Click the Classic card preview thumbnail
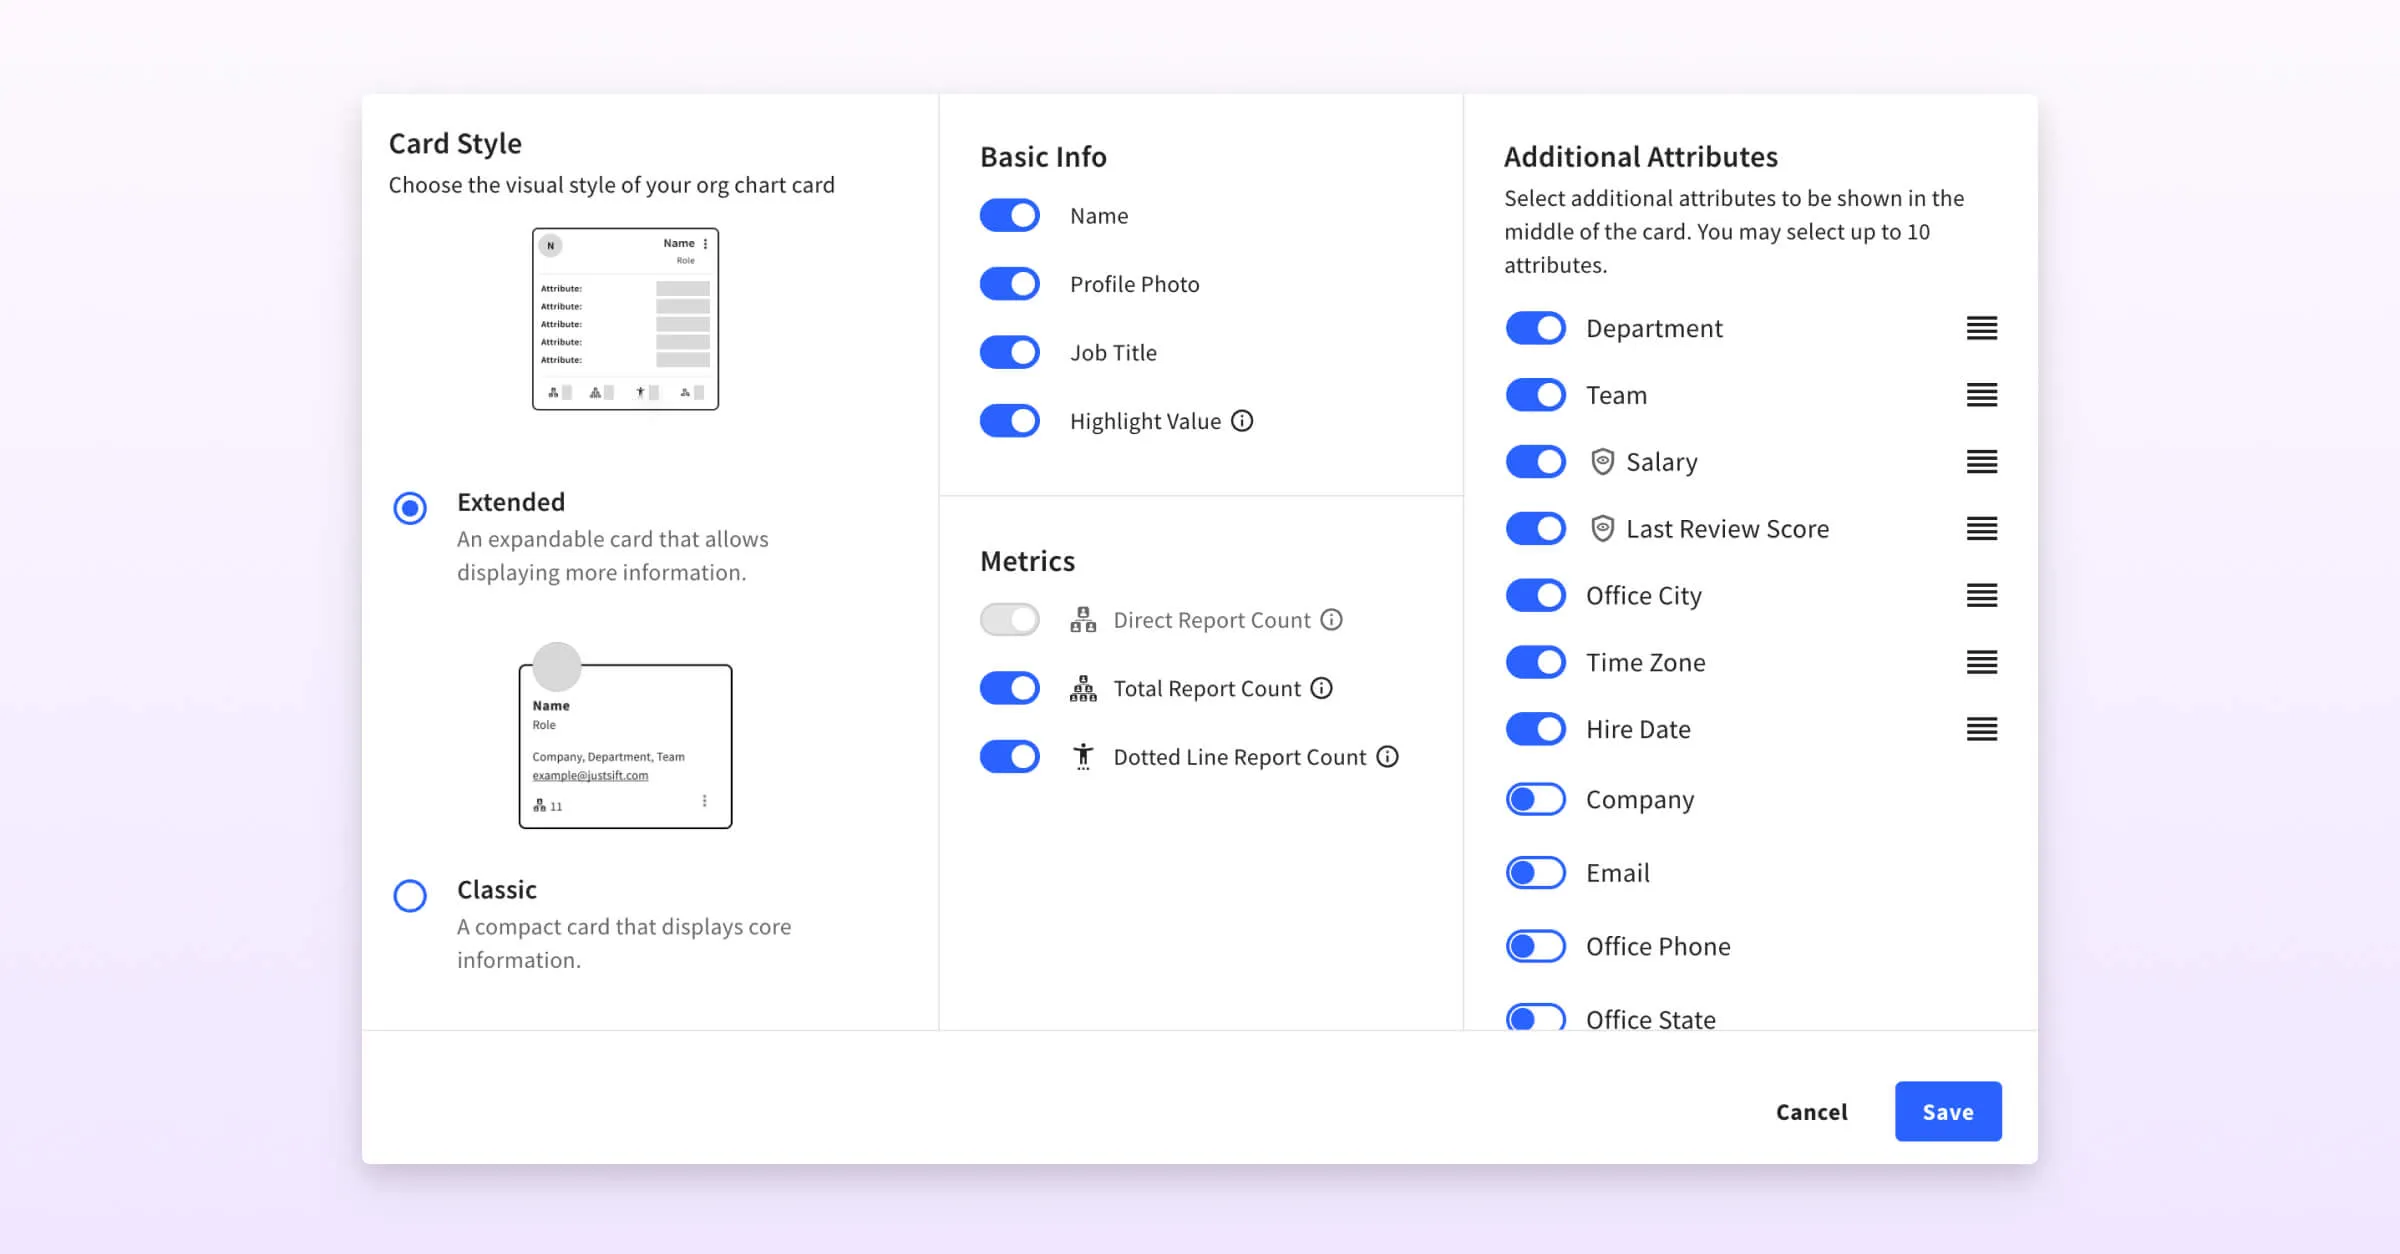The image size is (2400, 1254). 625,745
